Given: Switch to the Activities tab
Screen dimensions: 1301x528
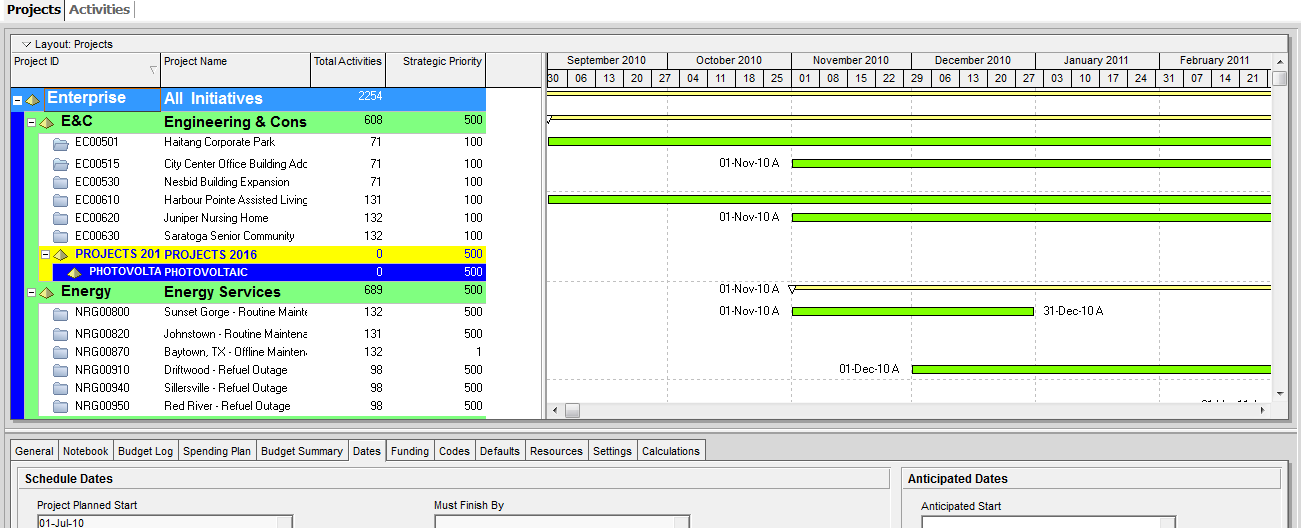Looking at the screenshot, I should pyautogui.click(x=99, y=10).
